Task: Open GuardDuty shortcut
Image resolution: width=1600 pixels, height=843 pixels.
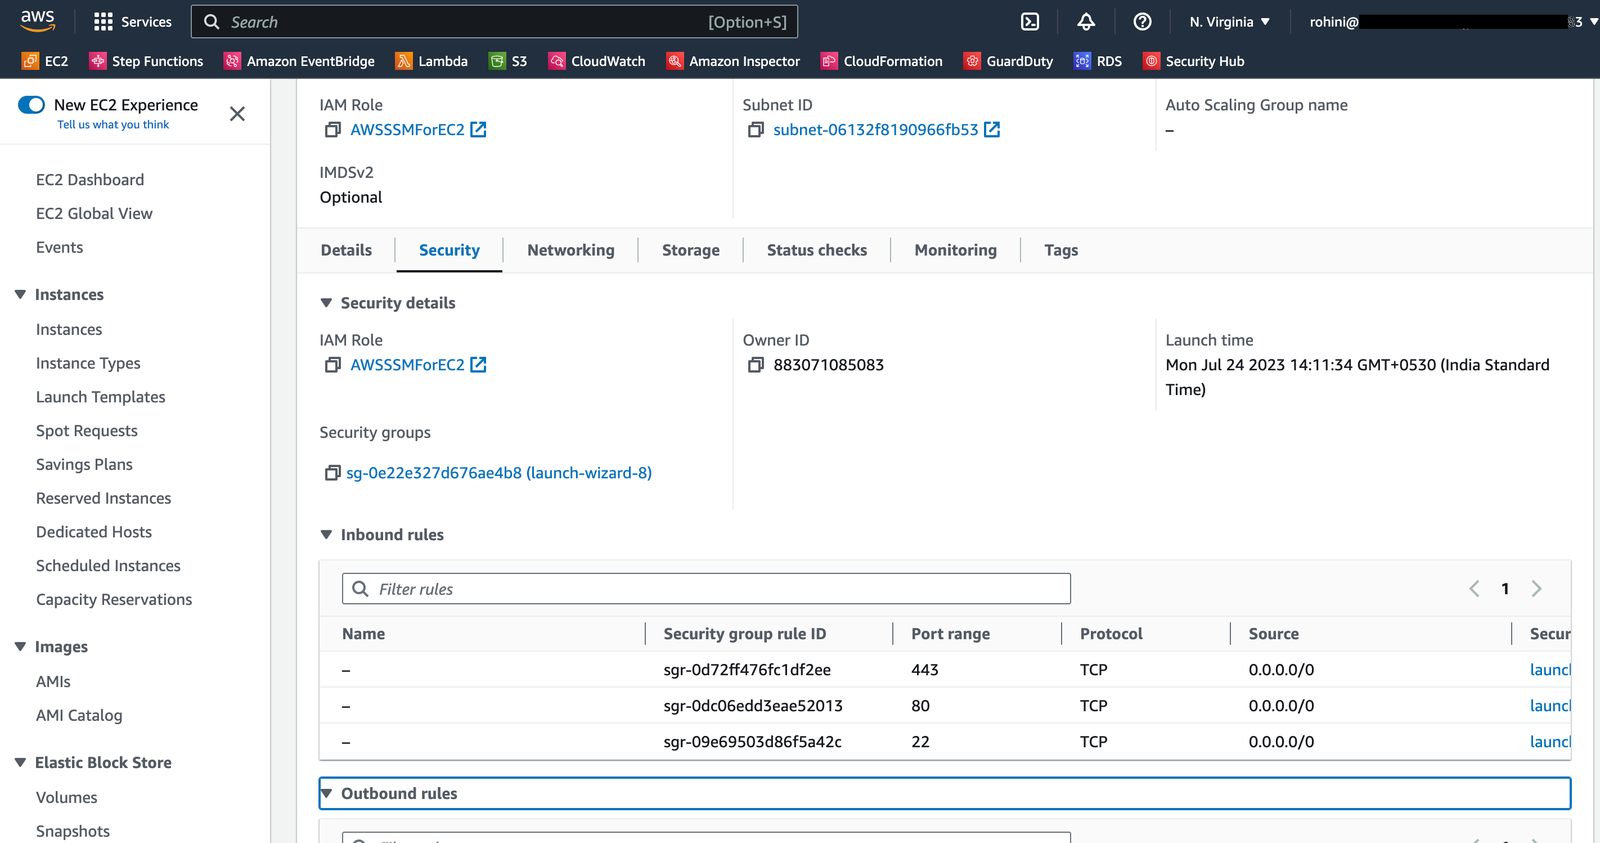Action: [x=1008, y=61]
